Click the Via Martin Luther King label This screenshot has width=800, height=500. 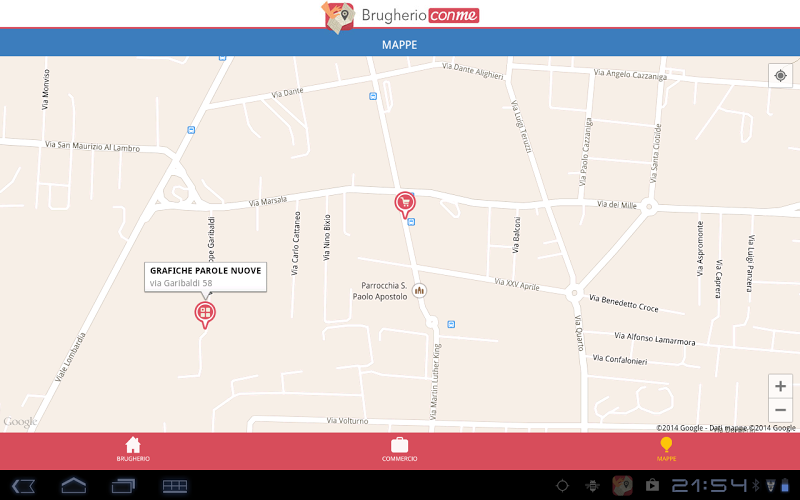[x=435, y=382]
